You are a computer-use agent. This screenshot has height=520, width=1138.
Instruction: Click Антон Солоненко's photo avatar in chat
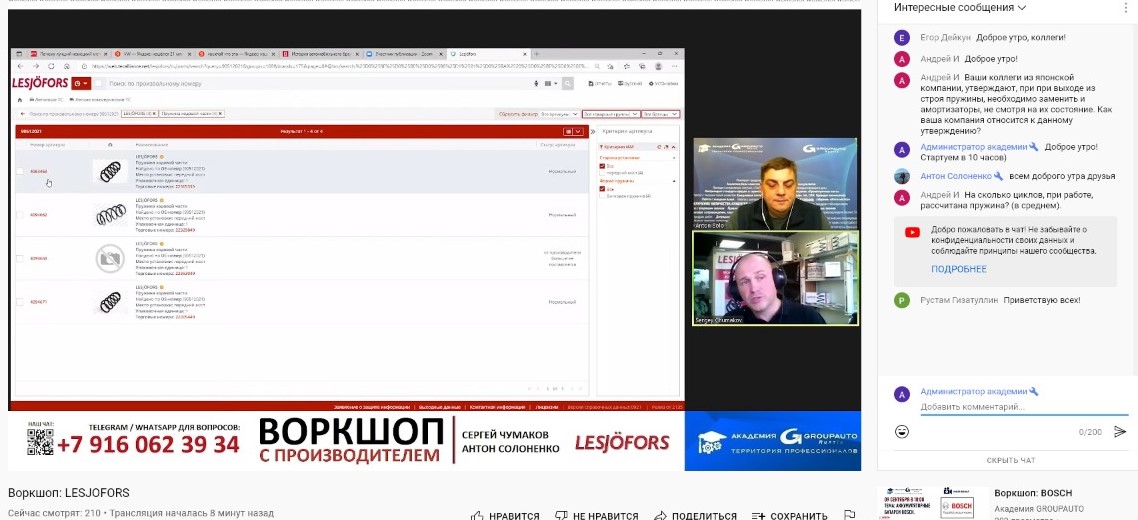902,176
